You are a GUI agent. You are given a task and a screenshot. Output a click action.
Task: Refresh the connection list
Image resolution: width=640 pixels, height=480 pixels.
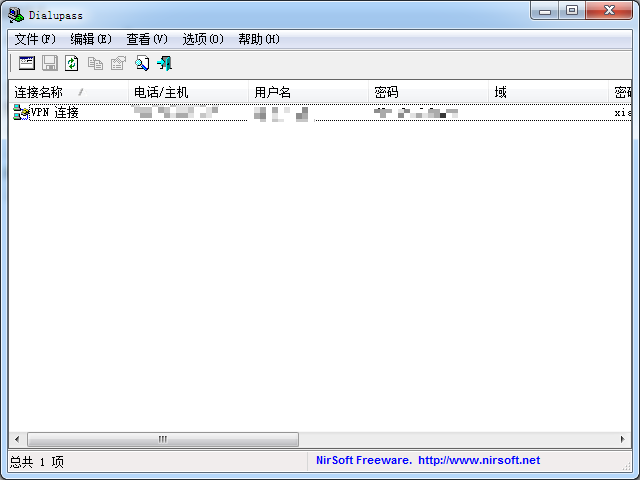[x=72, y=63]
